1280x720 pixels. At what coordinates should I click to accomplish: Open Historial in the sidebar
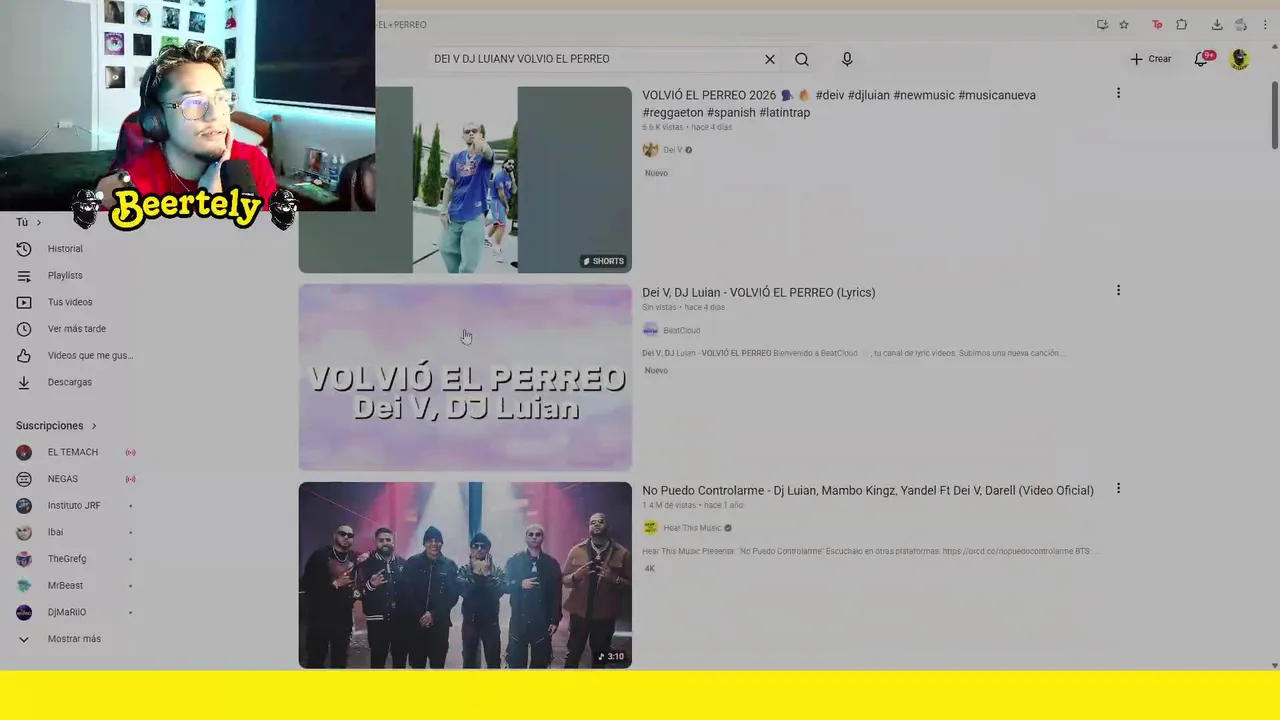pos(65,249)
